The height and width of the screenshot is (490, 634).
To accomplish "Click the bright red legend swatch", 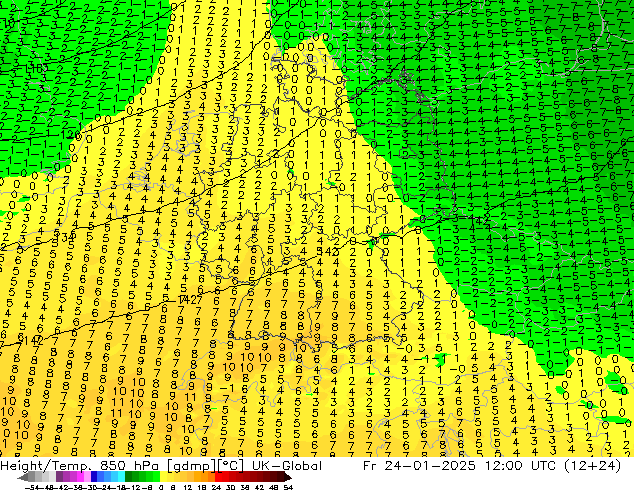I will (x=218, y=477).
